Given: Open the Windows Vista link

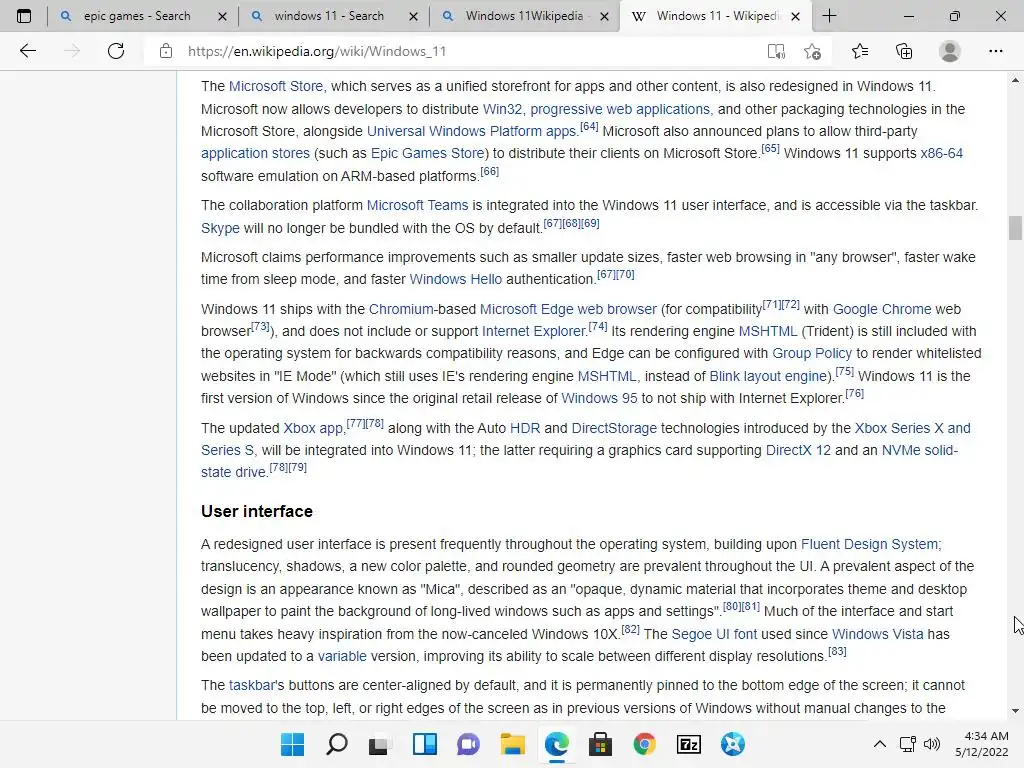Looking at the screenshot, I should click(878, 634).
